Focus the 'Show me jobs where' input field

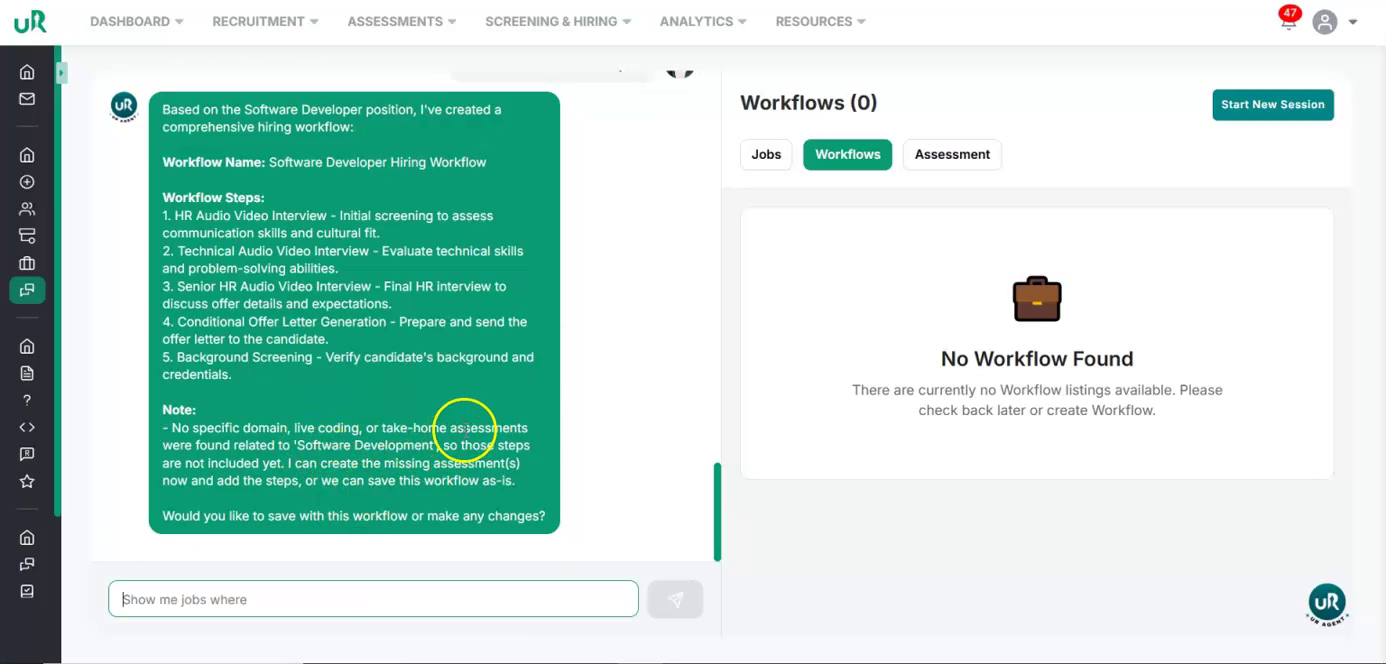click(373, 599)
